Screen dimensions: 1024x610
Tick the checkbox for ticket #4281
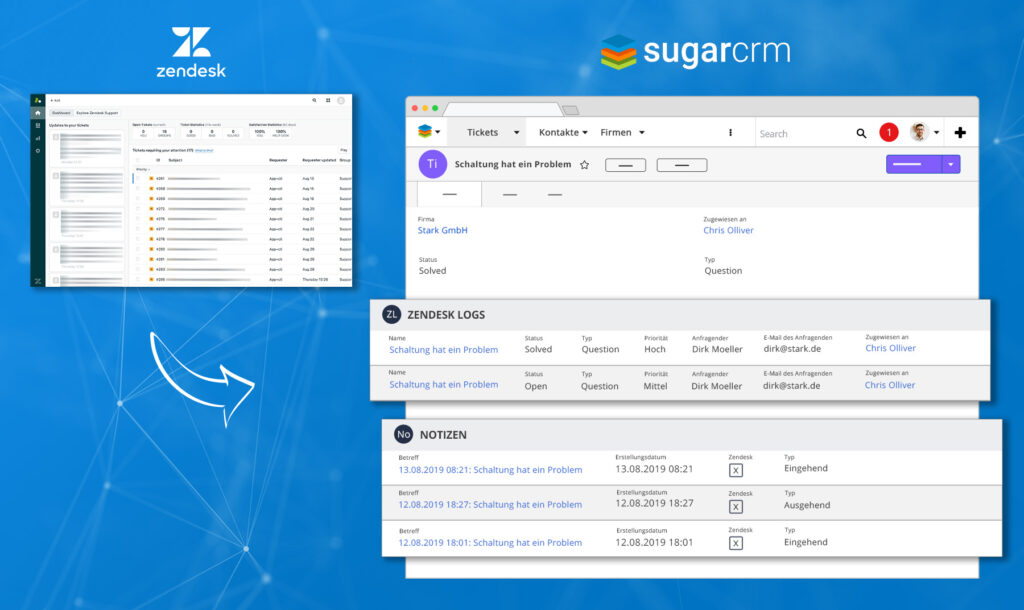pos(138,179)
